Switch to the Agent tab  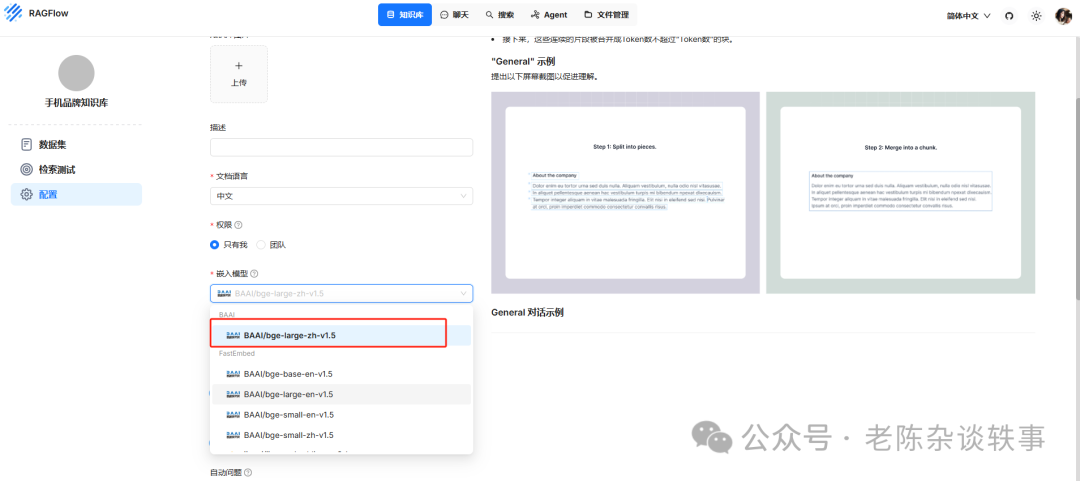[x=549, y=14]
